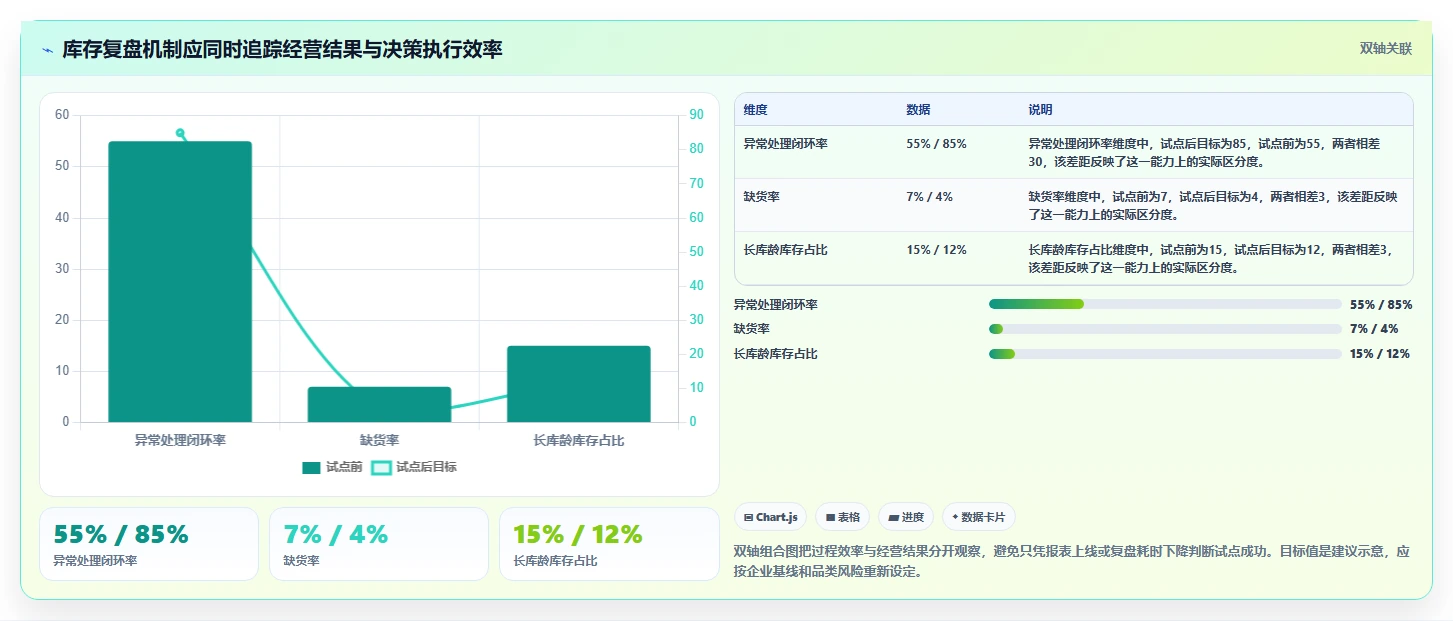Click the 长库龄库存占比 chart bar

(578, 384)
